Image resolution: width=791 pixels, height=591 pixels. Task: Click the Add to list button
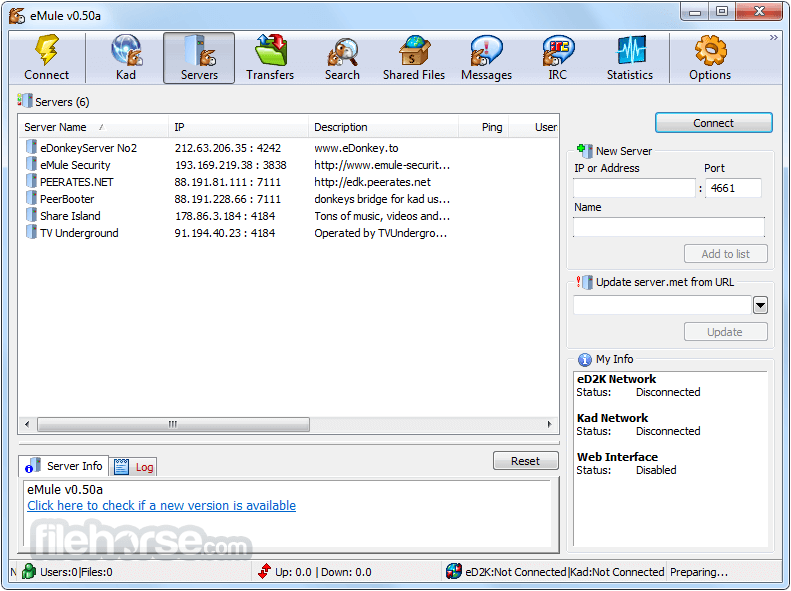pos(725,254)
